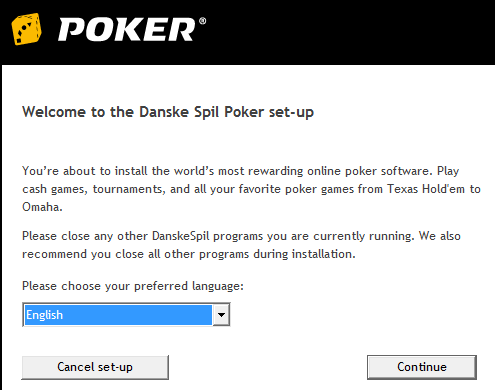
Task: Click the 'Texas Hold'em' text in description
Action: point(426,189)
